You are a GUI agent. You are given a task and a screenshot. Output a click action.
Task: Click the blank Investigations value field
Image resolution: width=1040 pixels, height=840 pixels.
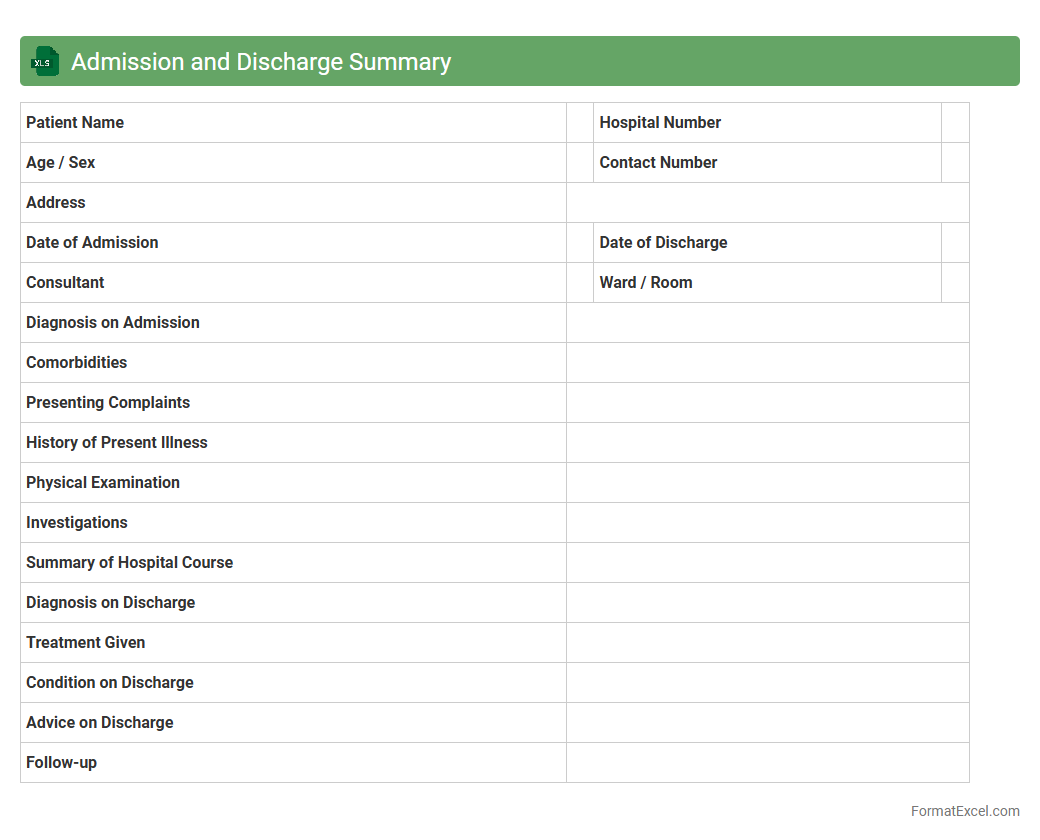point(767,523)
